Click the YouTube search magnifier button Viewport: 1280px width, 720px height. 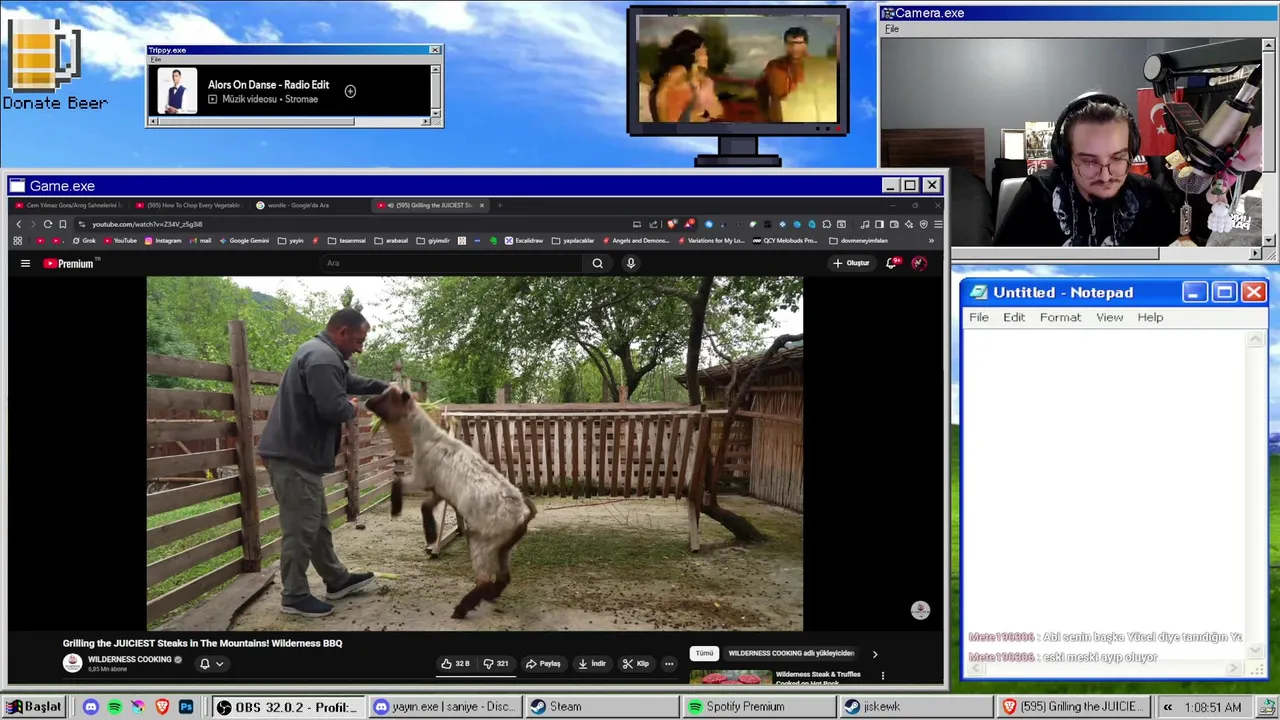[597, 263]
